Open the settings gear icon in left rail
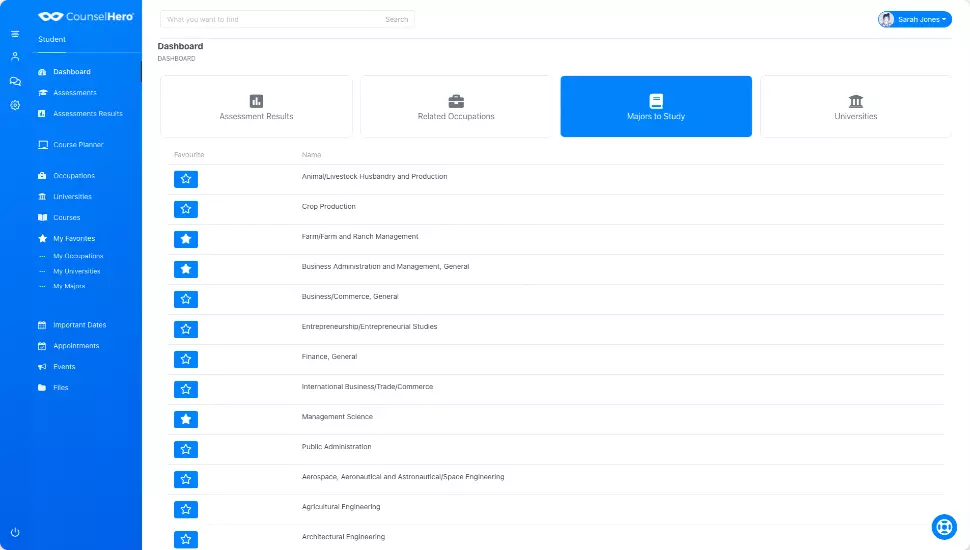This screenshot has width=970, height=550. tap(15, 105)
